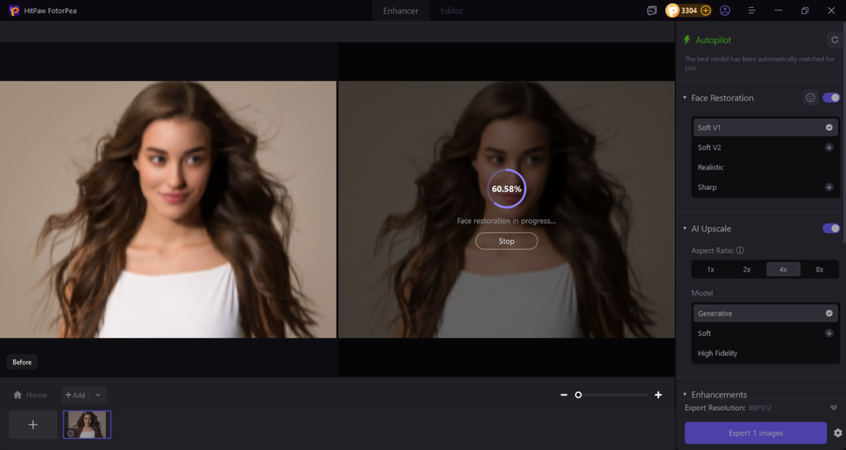Select 1x upscale ratio
The image size is (846, 450).
pos(711,269)
